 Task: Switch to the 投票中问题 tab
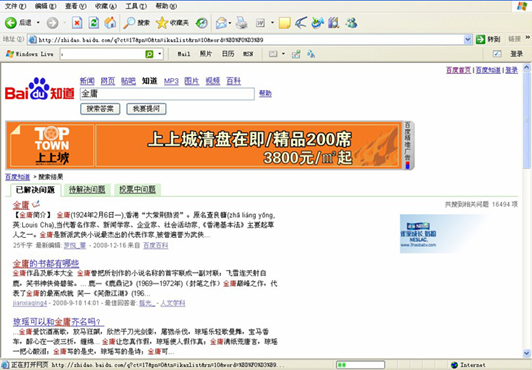(137, 190)
